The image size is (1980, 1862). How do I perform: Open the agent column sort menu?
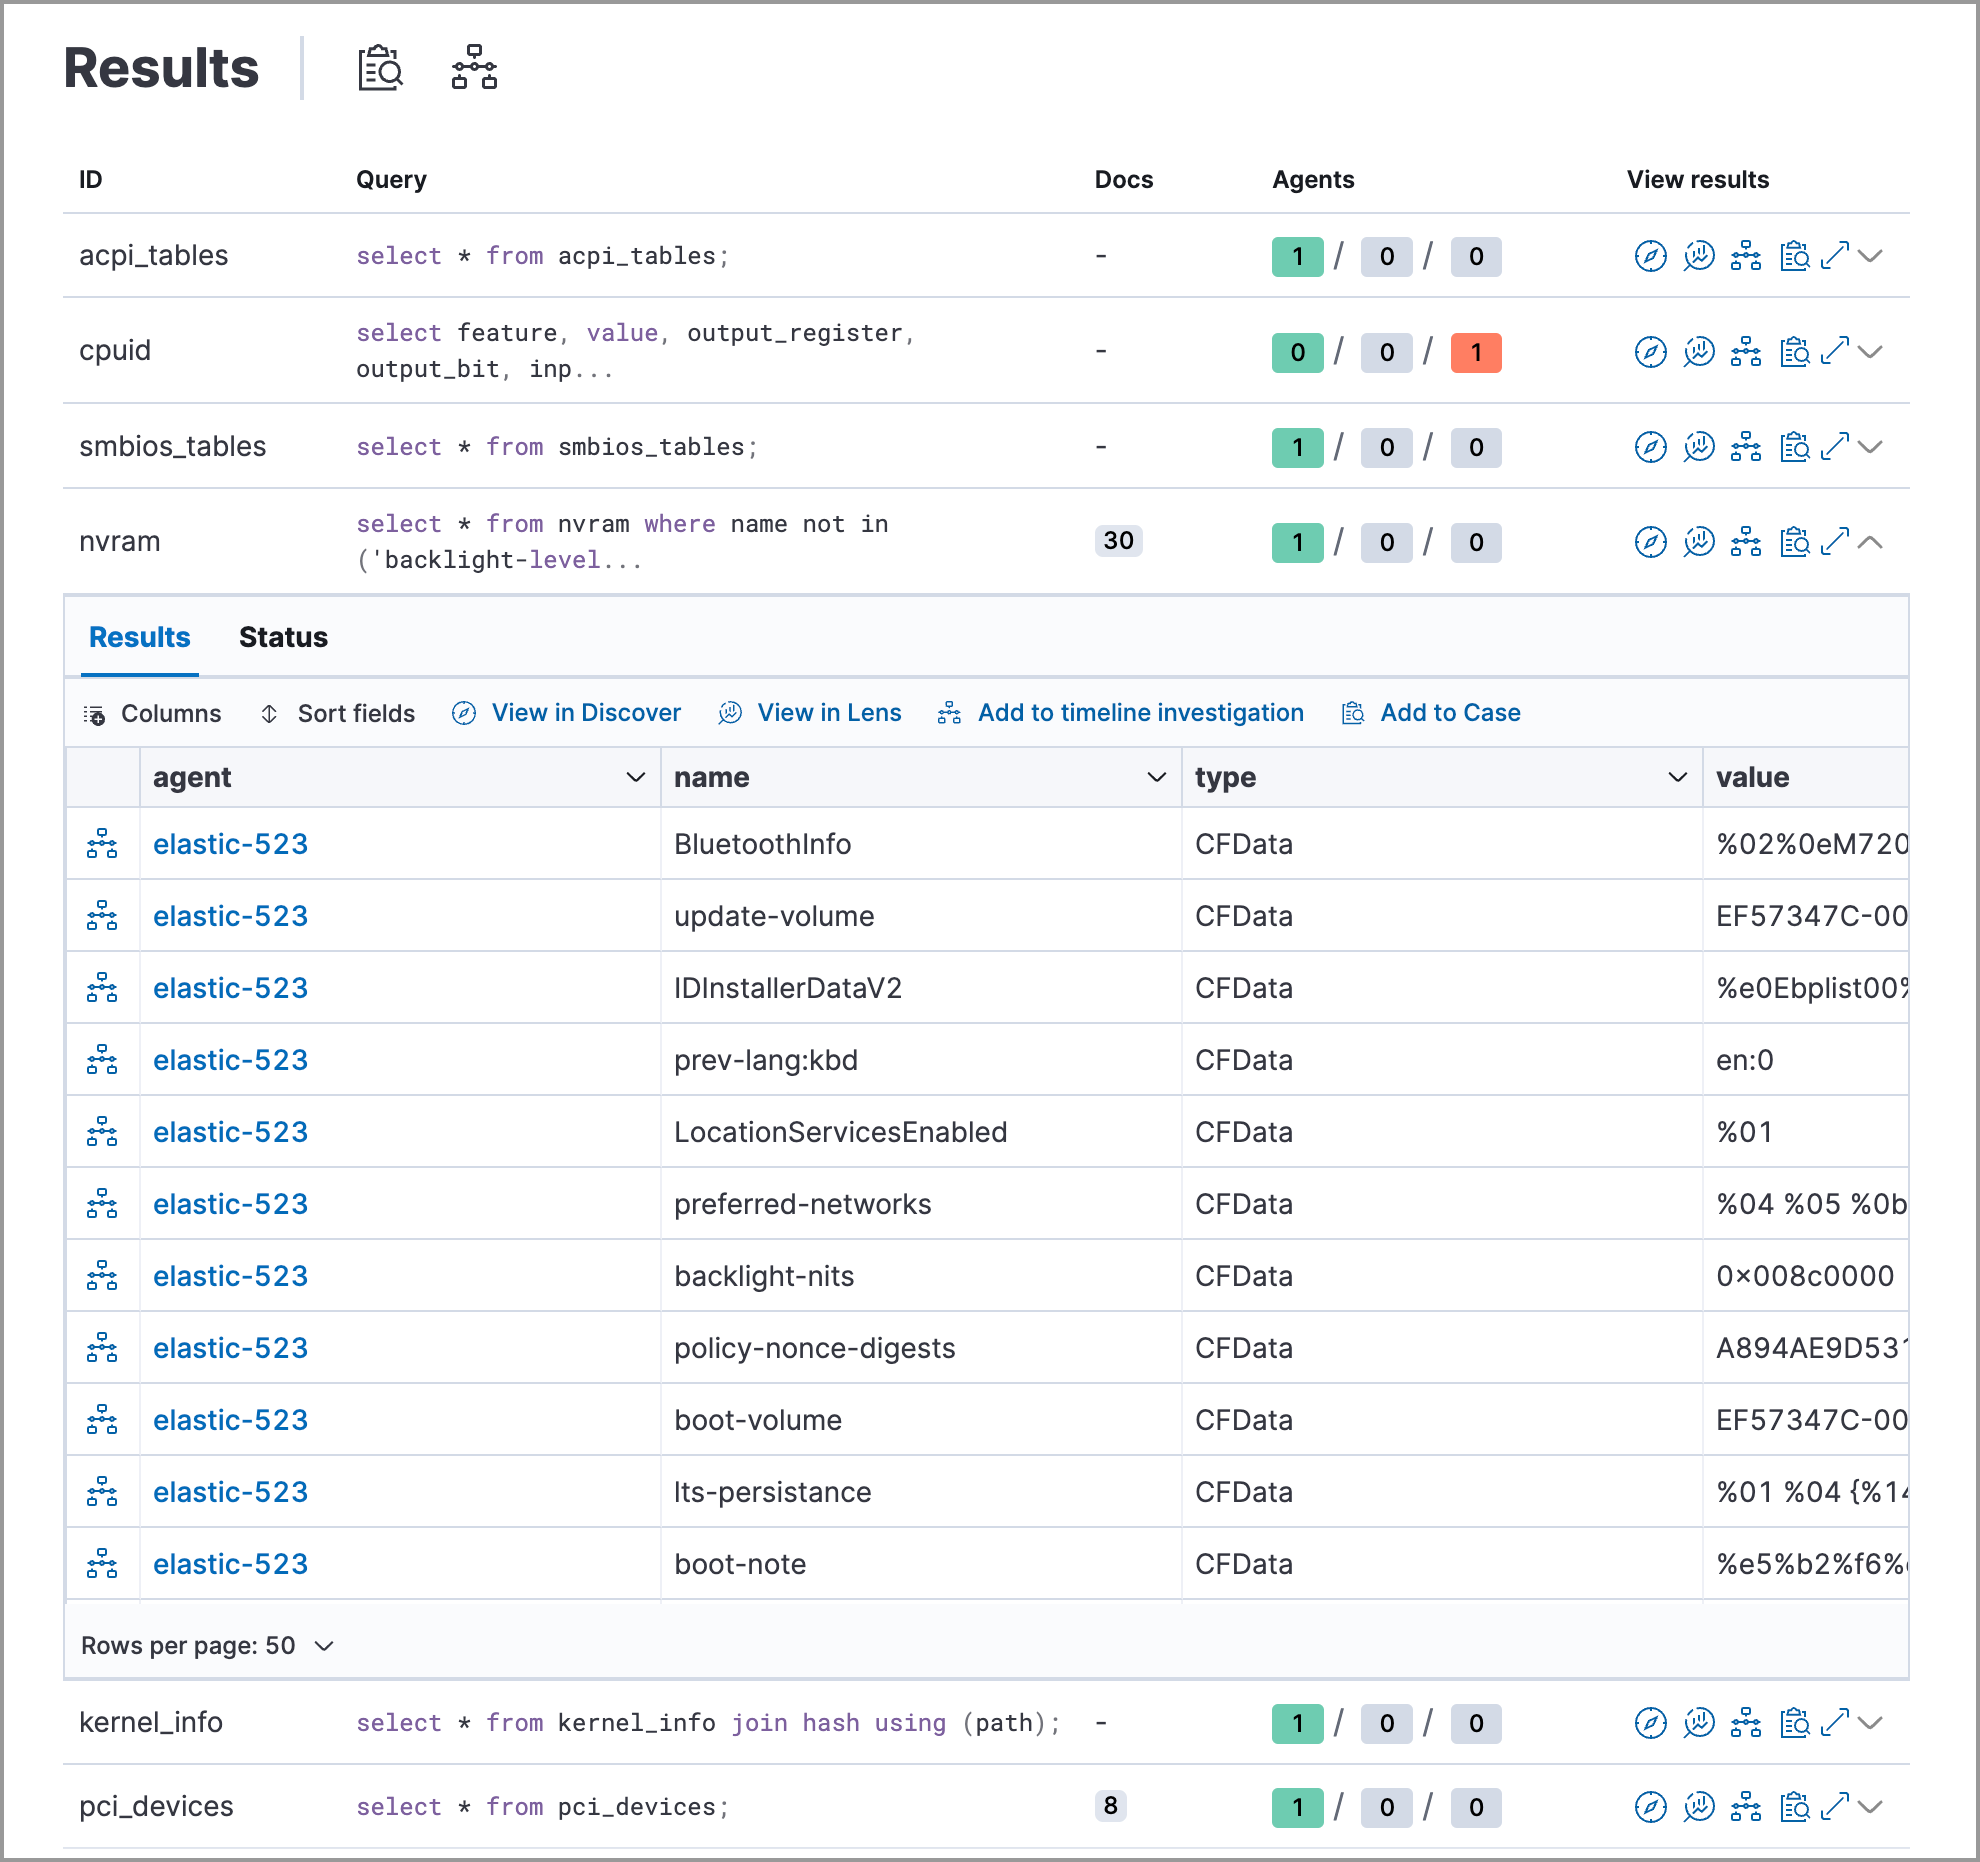tap(636, 777)
